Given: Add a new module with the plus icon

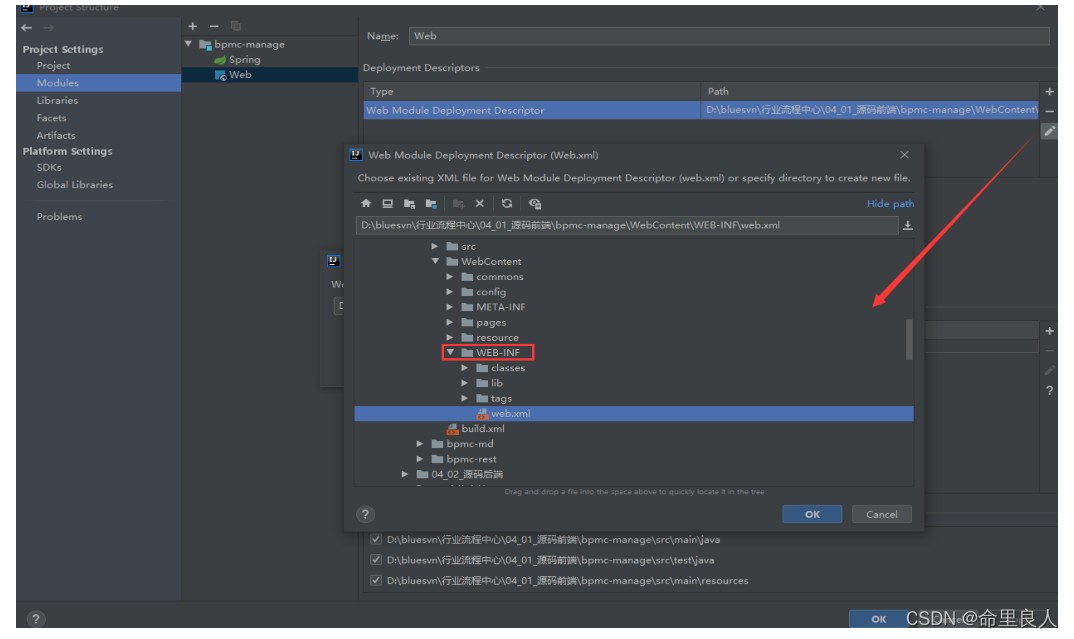Looking at the screenshot, I should [192, 26].
